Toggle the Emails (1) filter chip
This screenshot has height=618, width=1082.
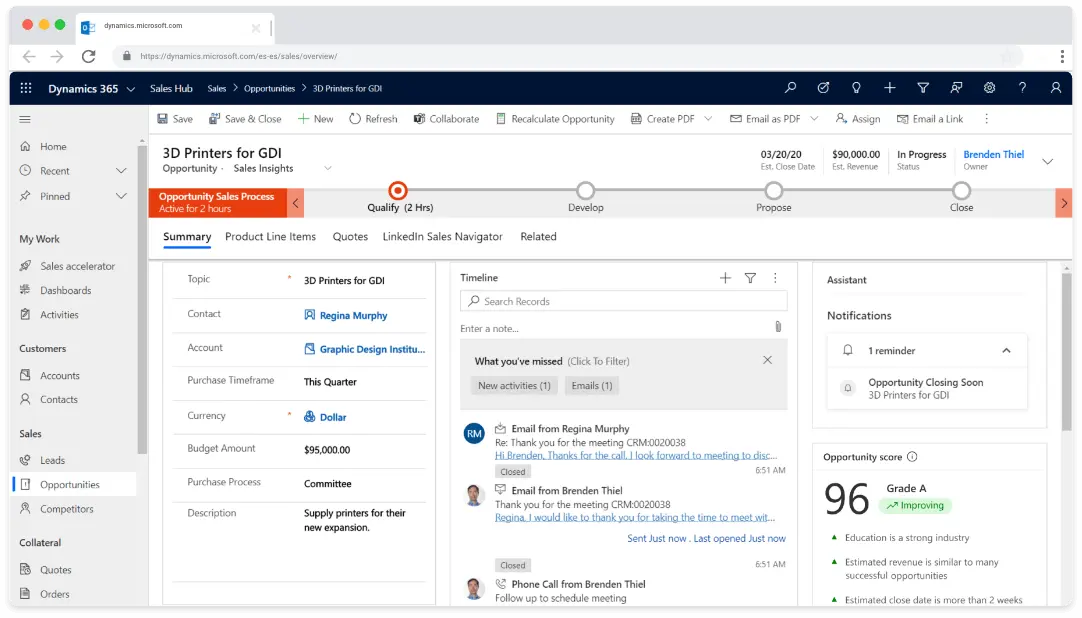(x=591, y=385)
